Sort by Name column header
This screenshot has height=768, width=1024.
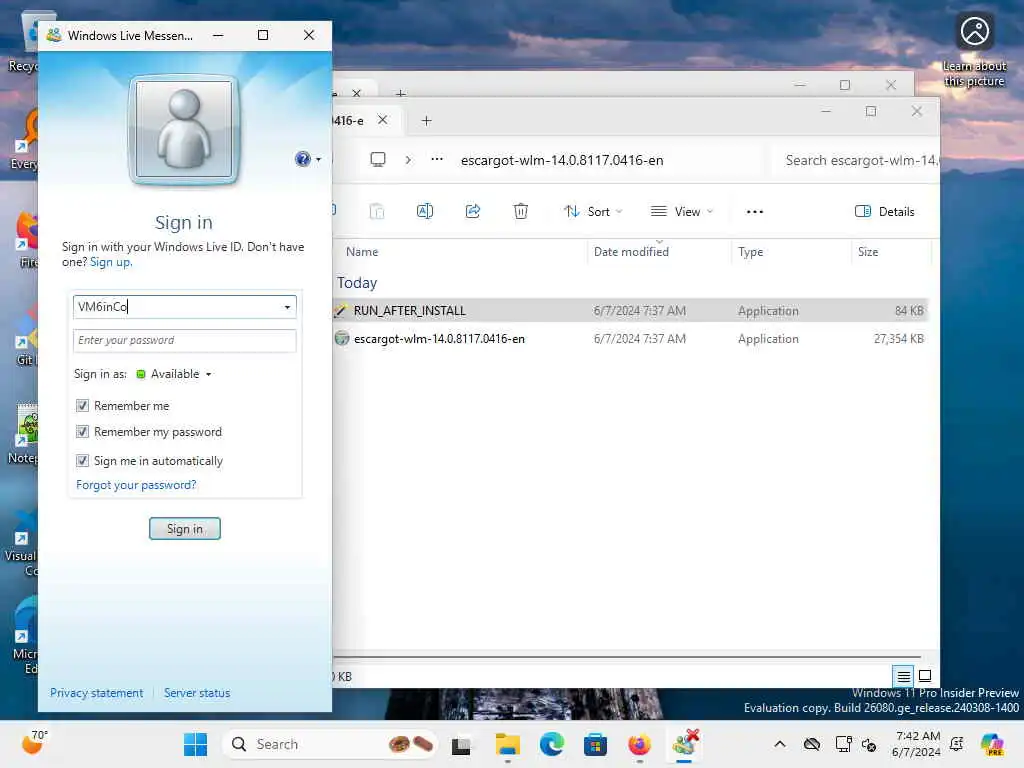(362, 251)
